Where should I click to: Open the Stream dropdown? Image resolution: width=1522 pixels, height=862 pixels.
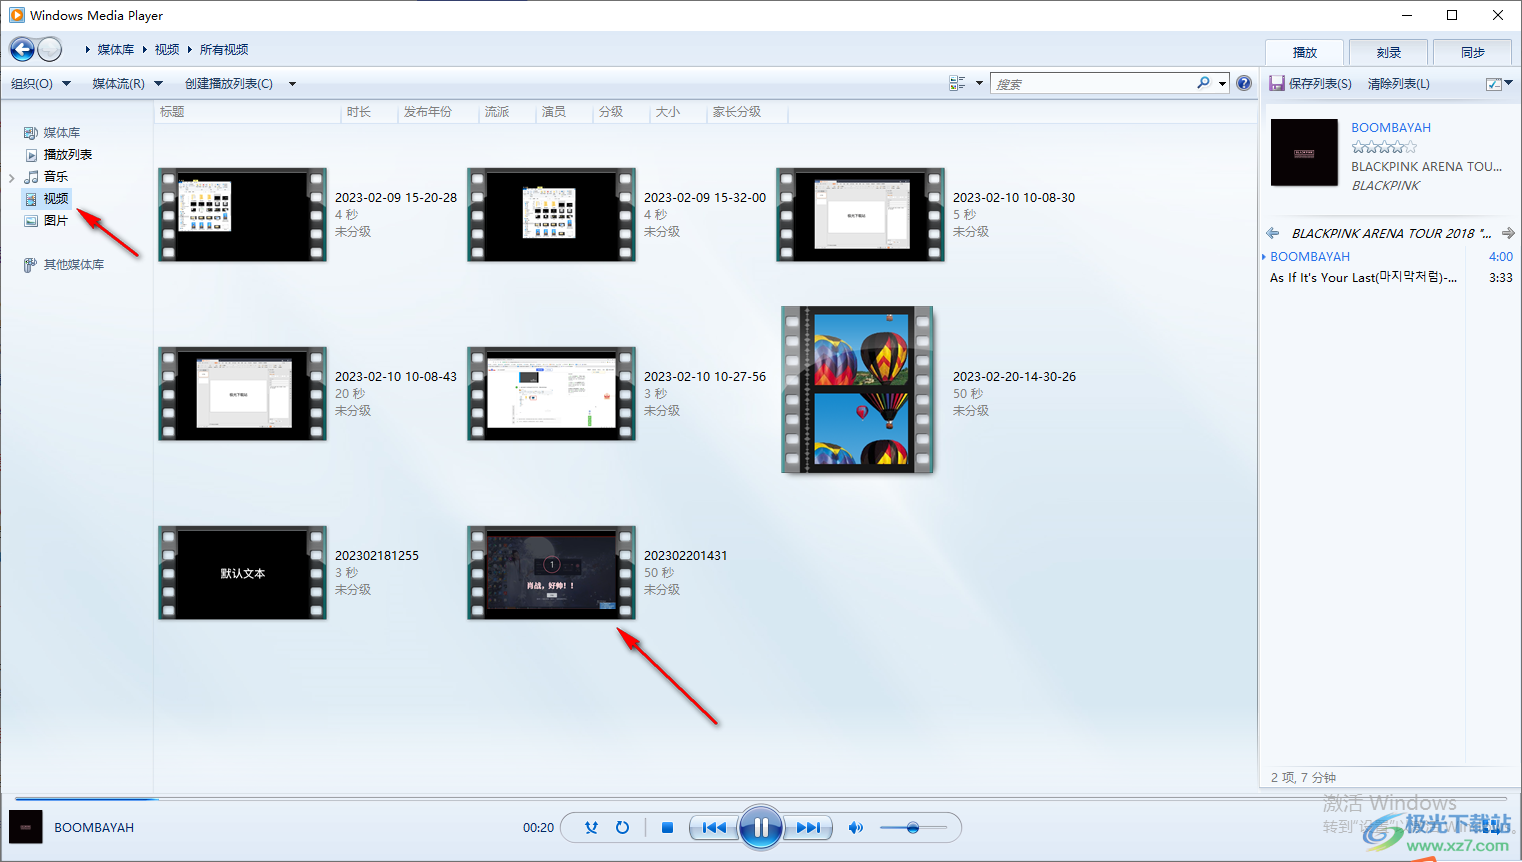click(127, 84)
